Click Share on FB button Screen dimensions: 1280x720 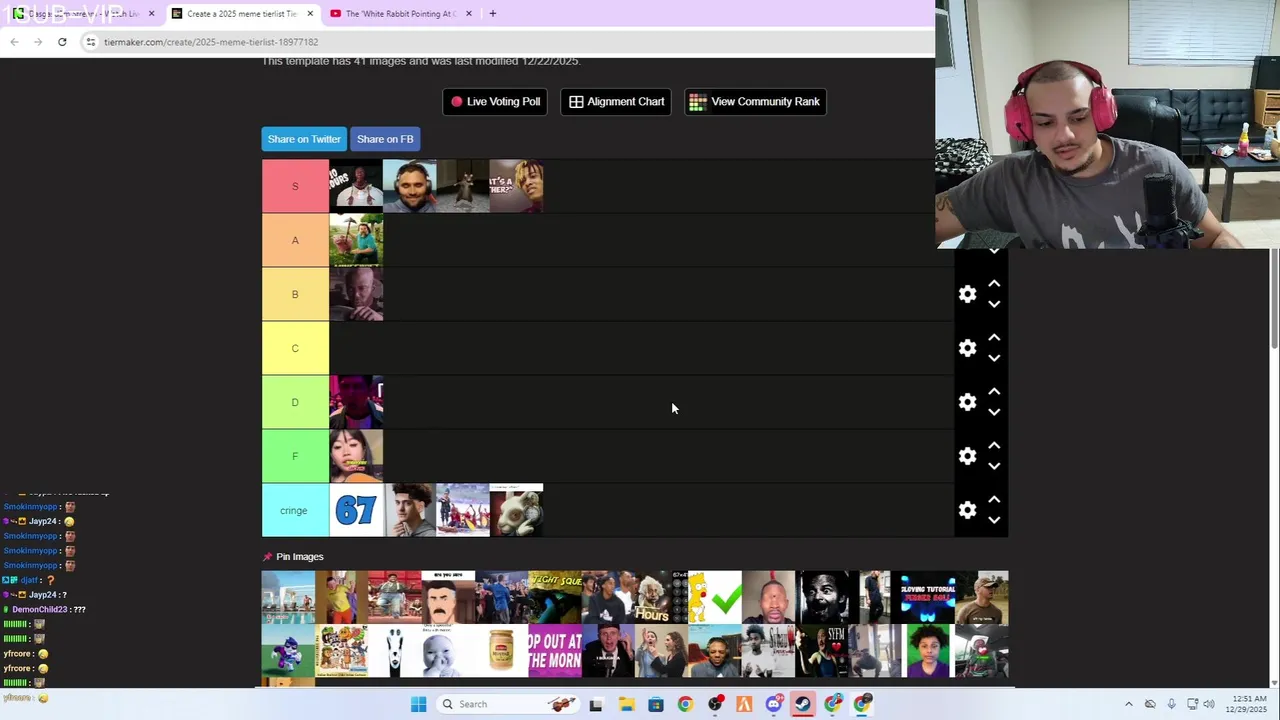point(385,139)
